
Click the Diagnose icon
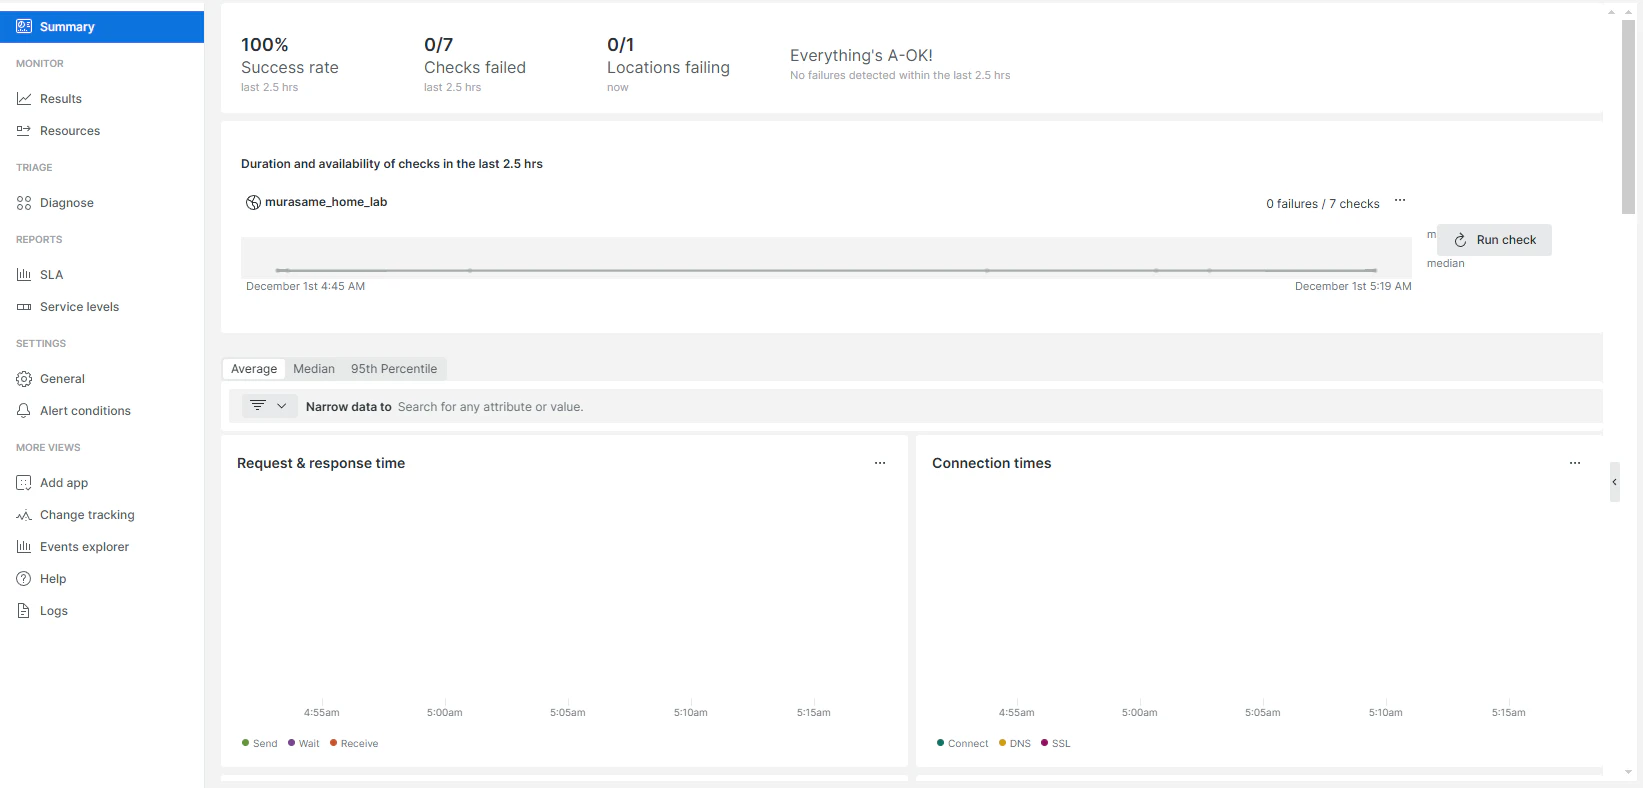tap(24, 203)
